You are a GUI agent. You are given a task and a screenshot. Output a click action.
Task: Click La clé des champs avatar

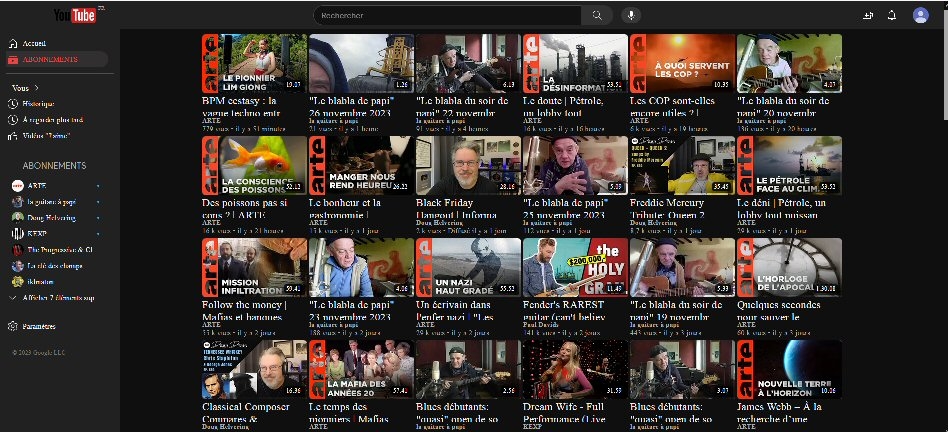(x=18, y=266)
